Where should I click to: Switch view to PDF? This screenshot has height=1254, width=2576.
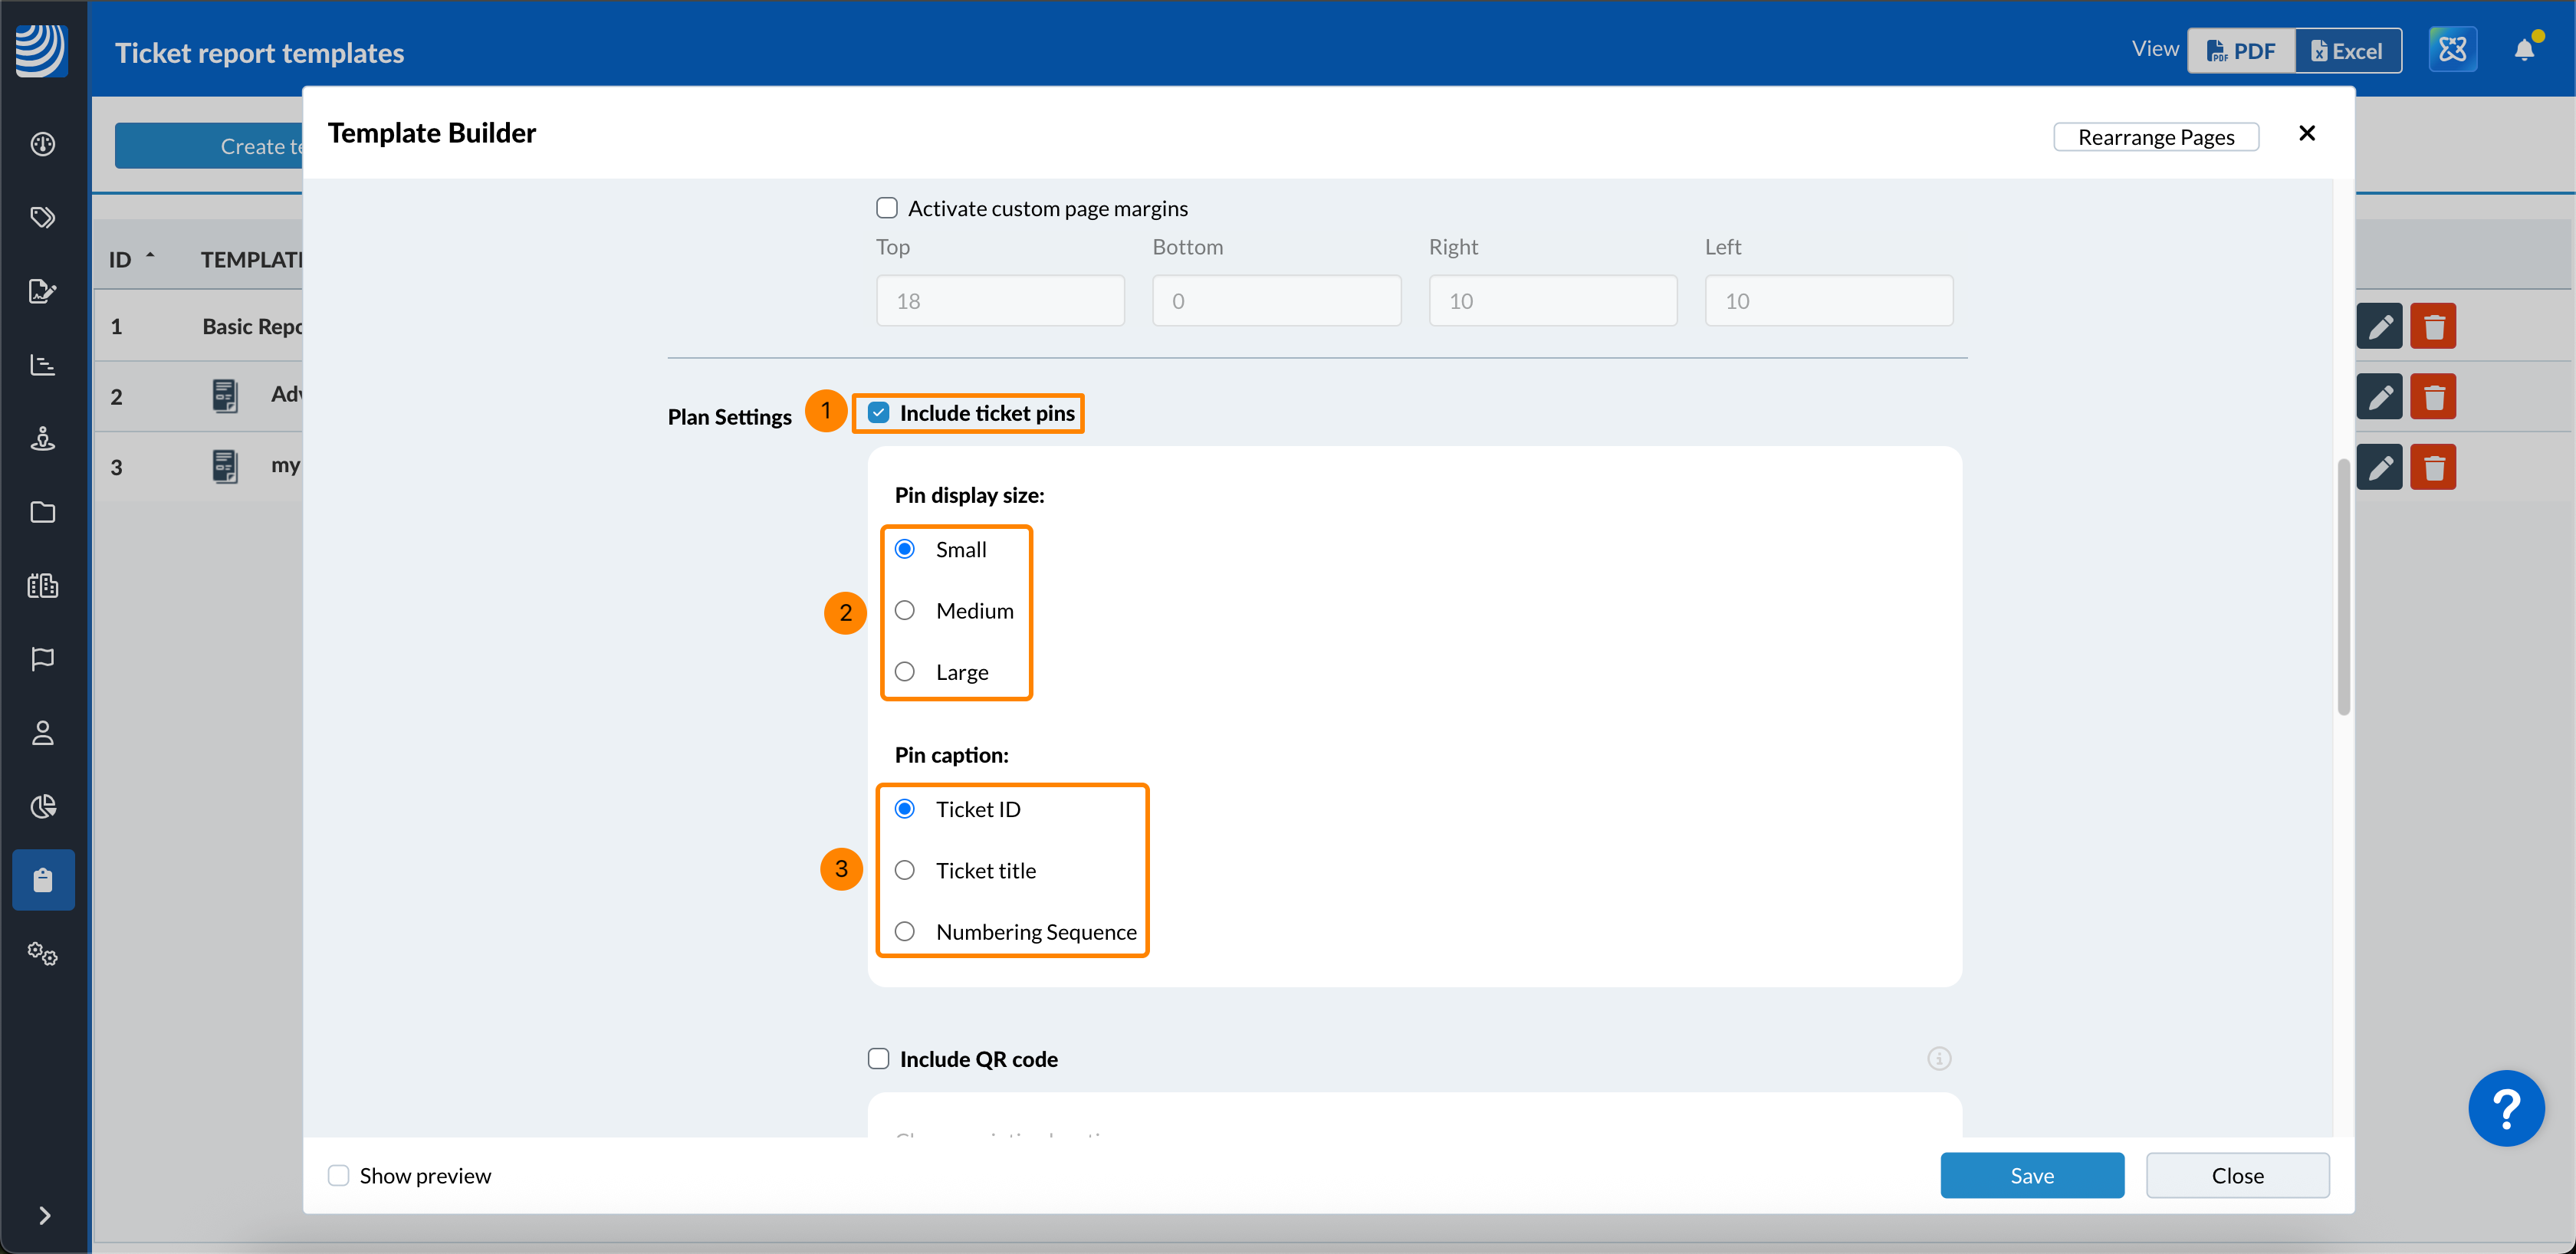point(2240,51)
